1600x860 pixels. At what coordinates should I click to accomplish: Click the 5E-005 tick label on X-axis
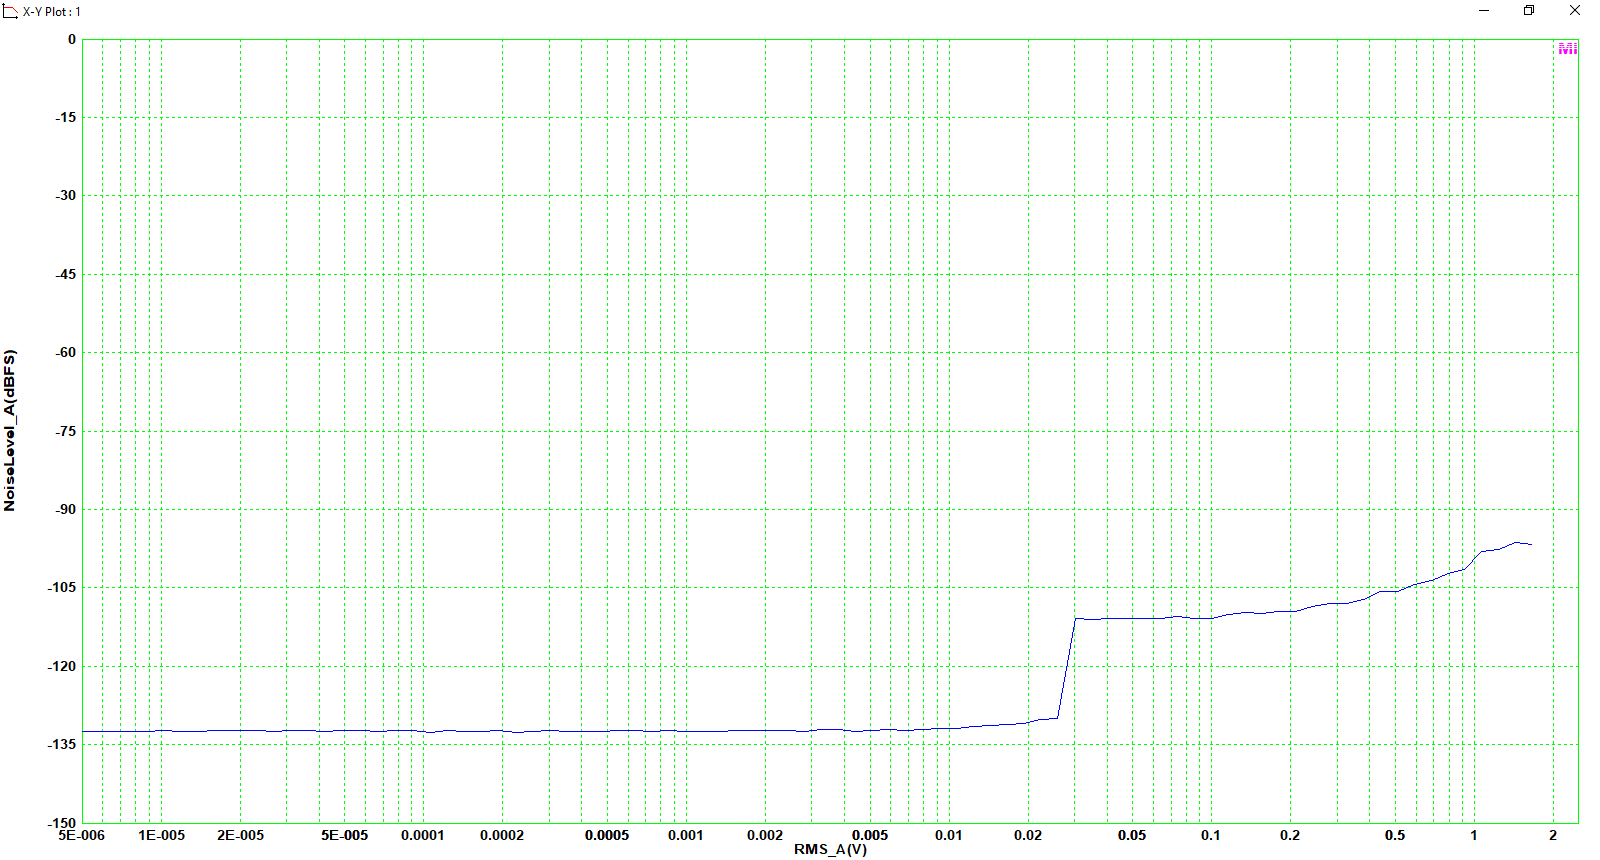345,835
